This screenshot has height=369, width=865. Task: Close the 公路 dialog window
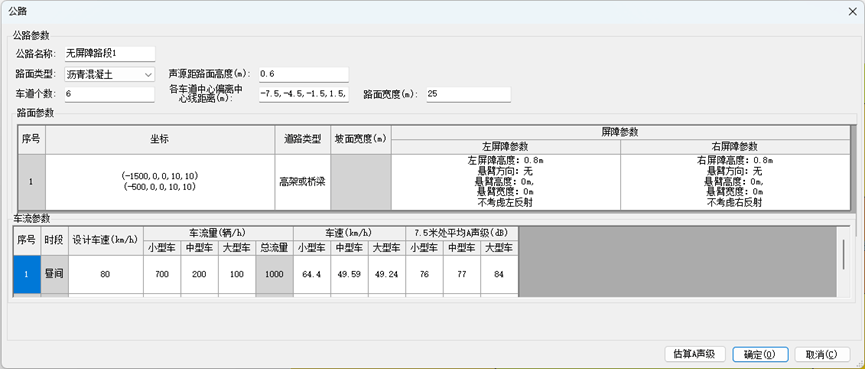[852, 11]
